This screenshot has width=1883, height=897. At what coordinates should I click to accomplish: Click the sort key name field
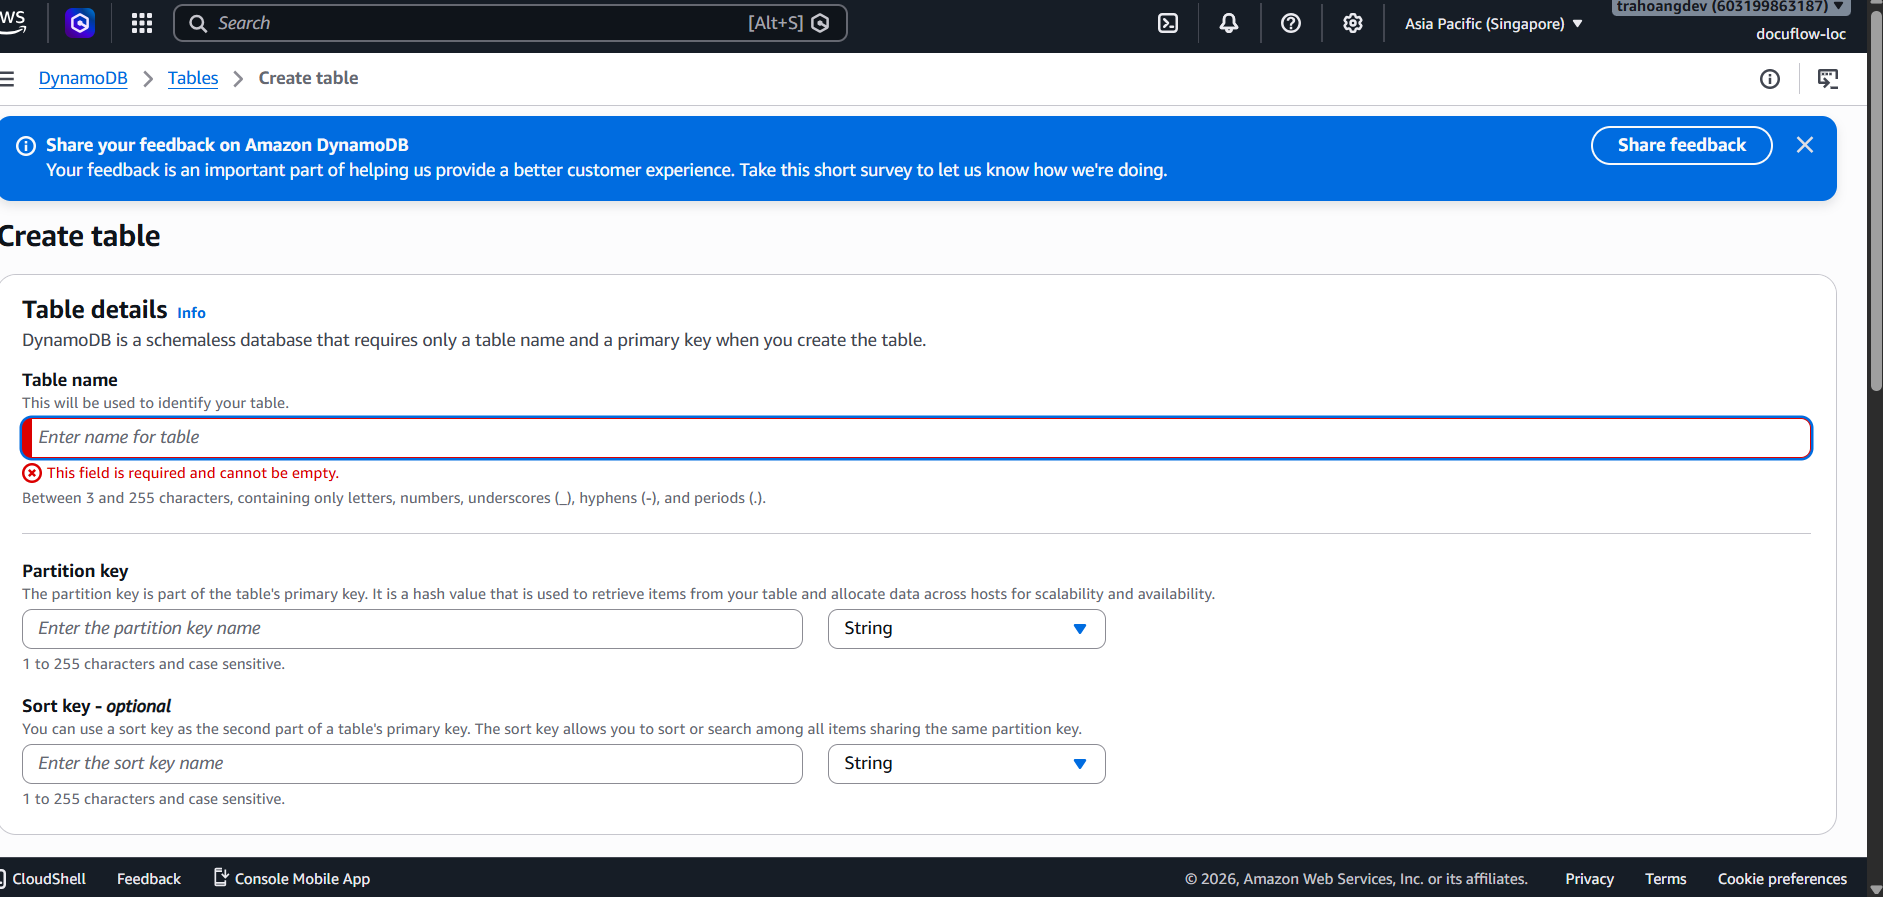412,764
